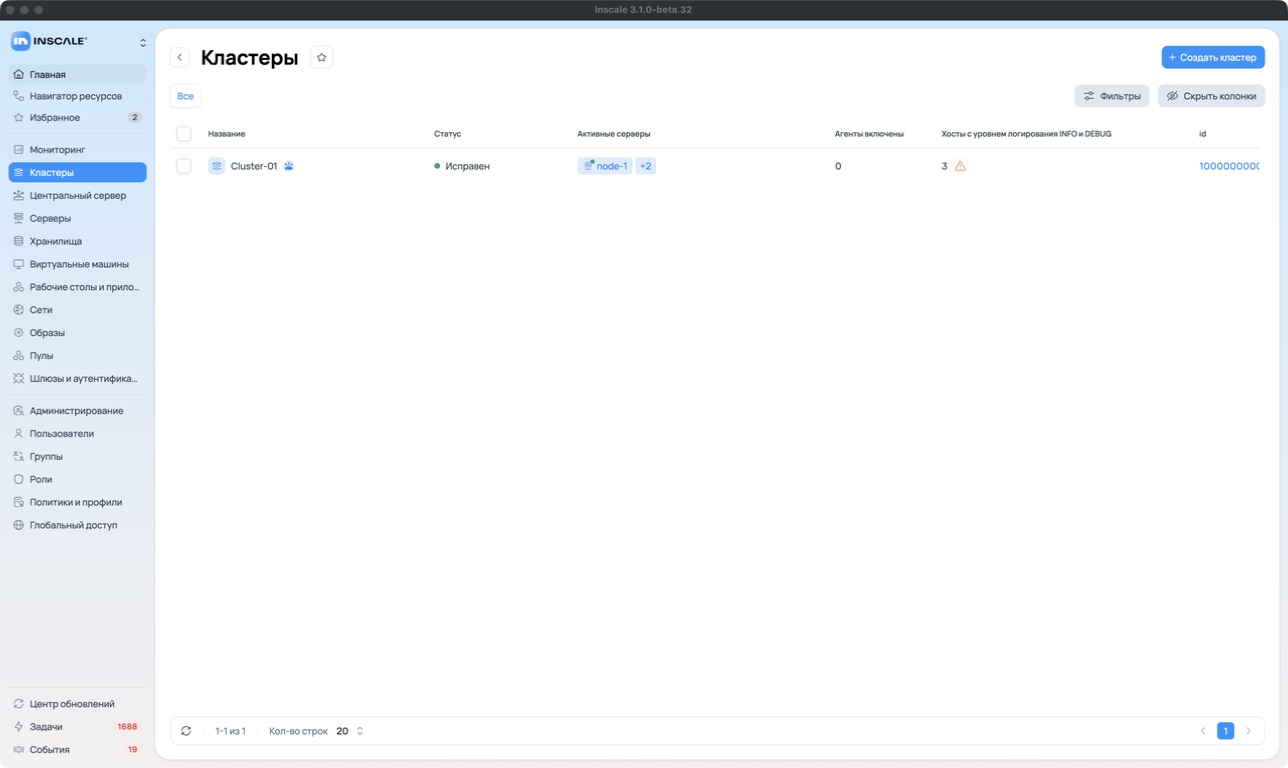1288x768 pixels.
Task: Open Роли section in the sidebar
Action: tap(78, 479)
